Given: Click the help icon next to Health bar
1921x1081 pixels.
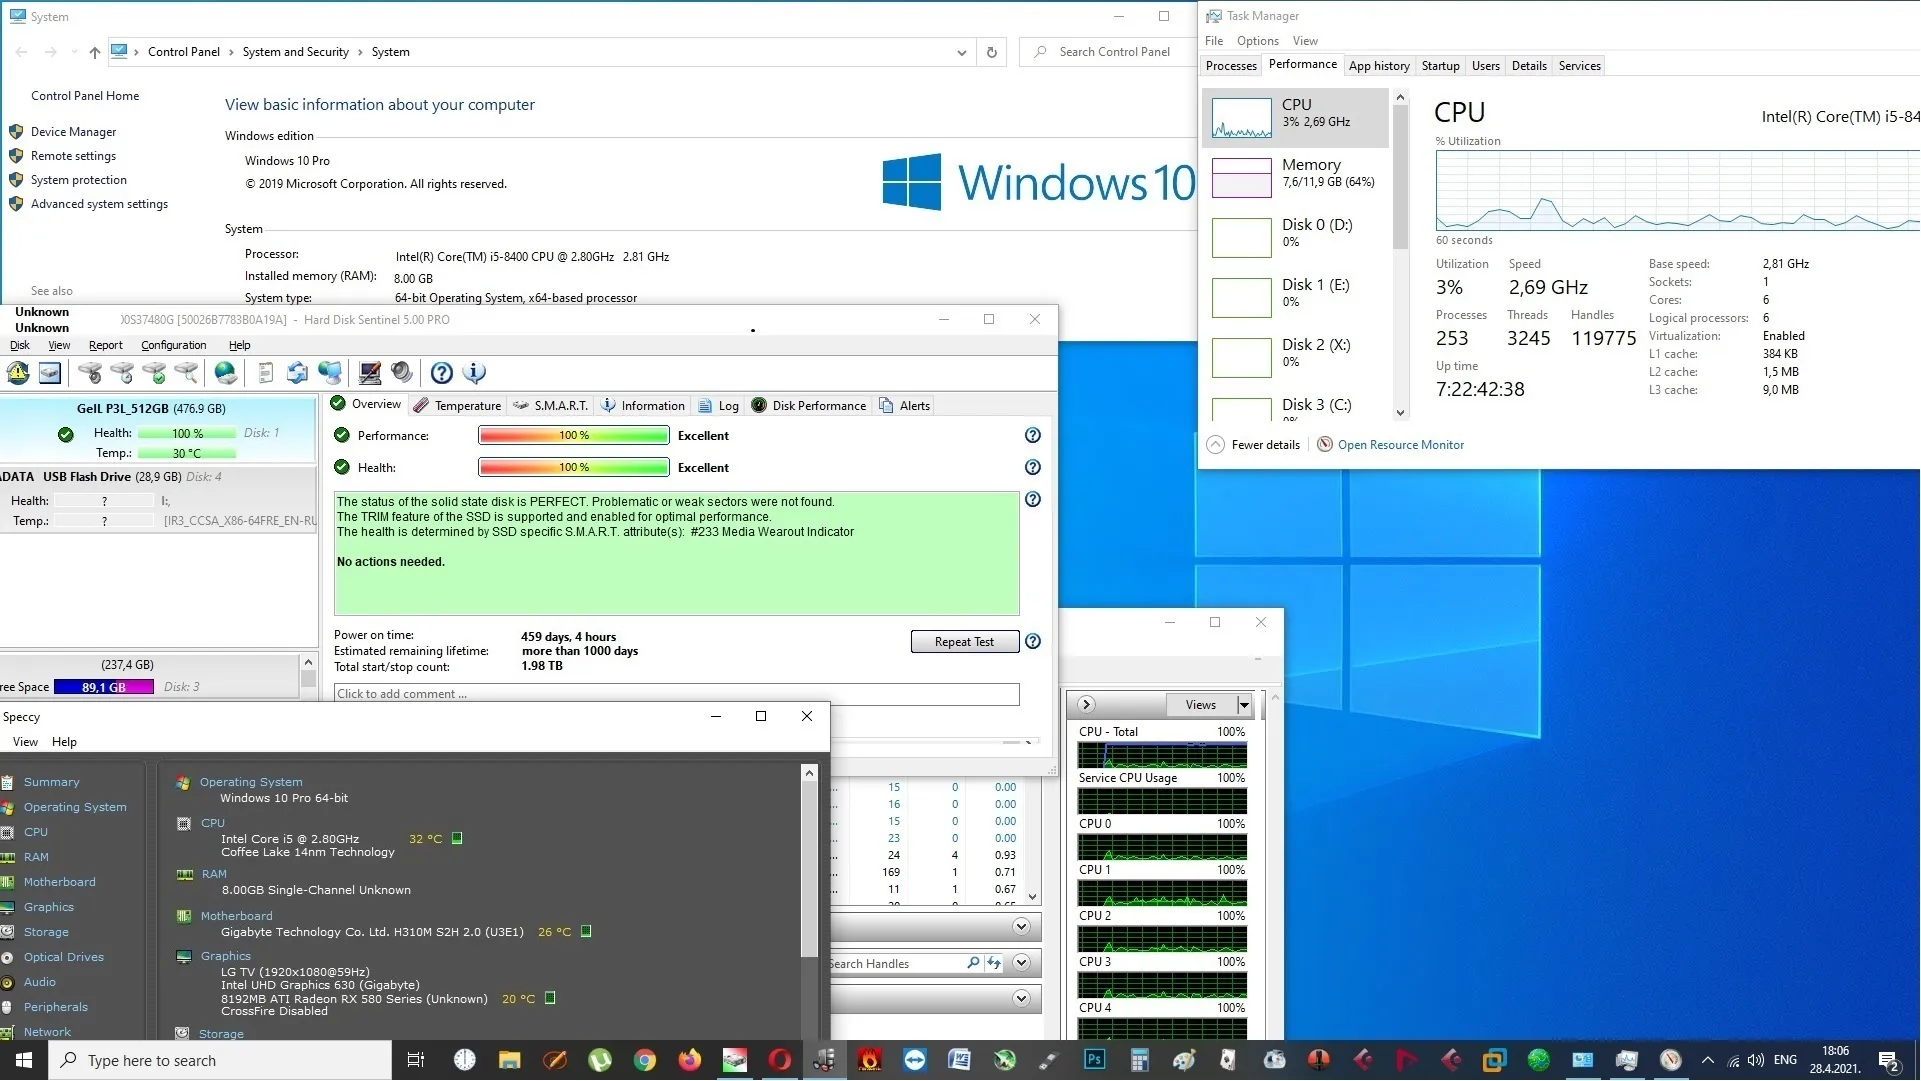Looking at the screenshot, I should pos(1033,468).
